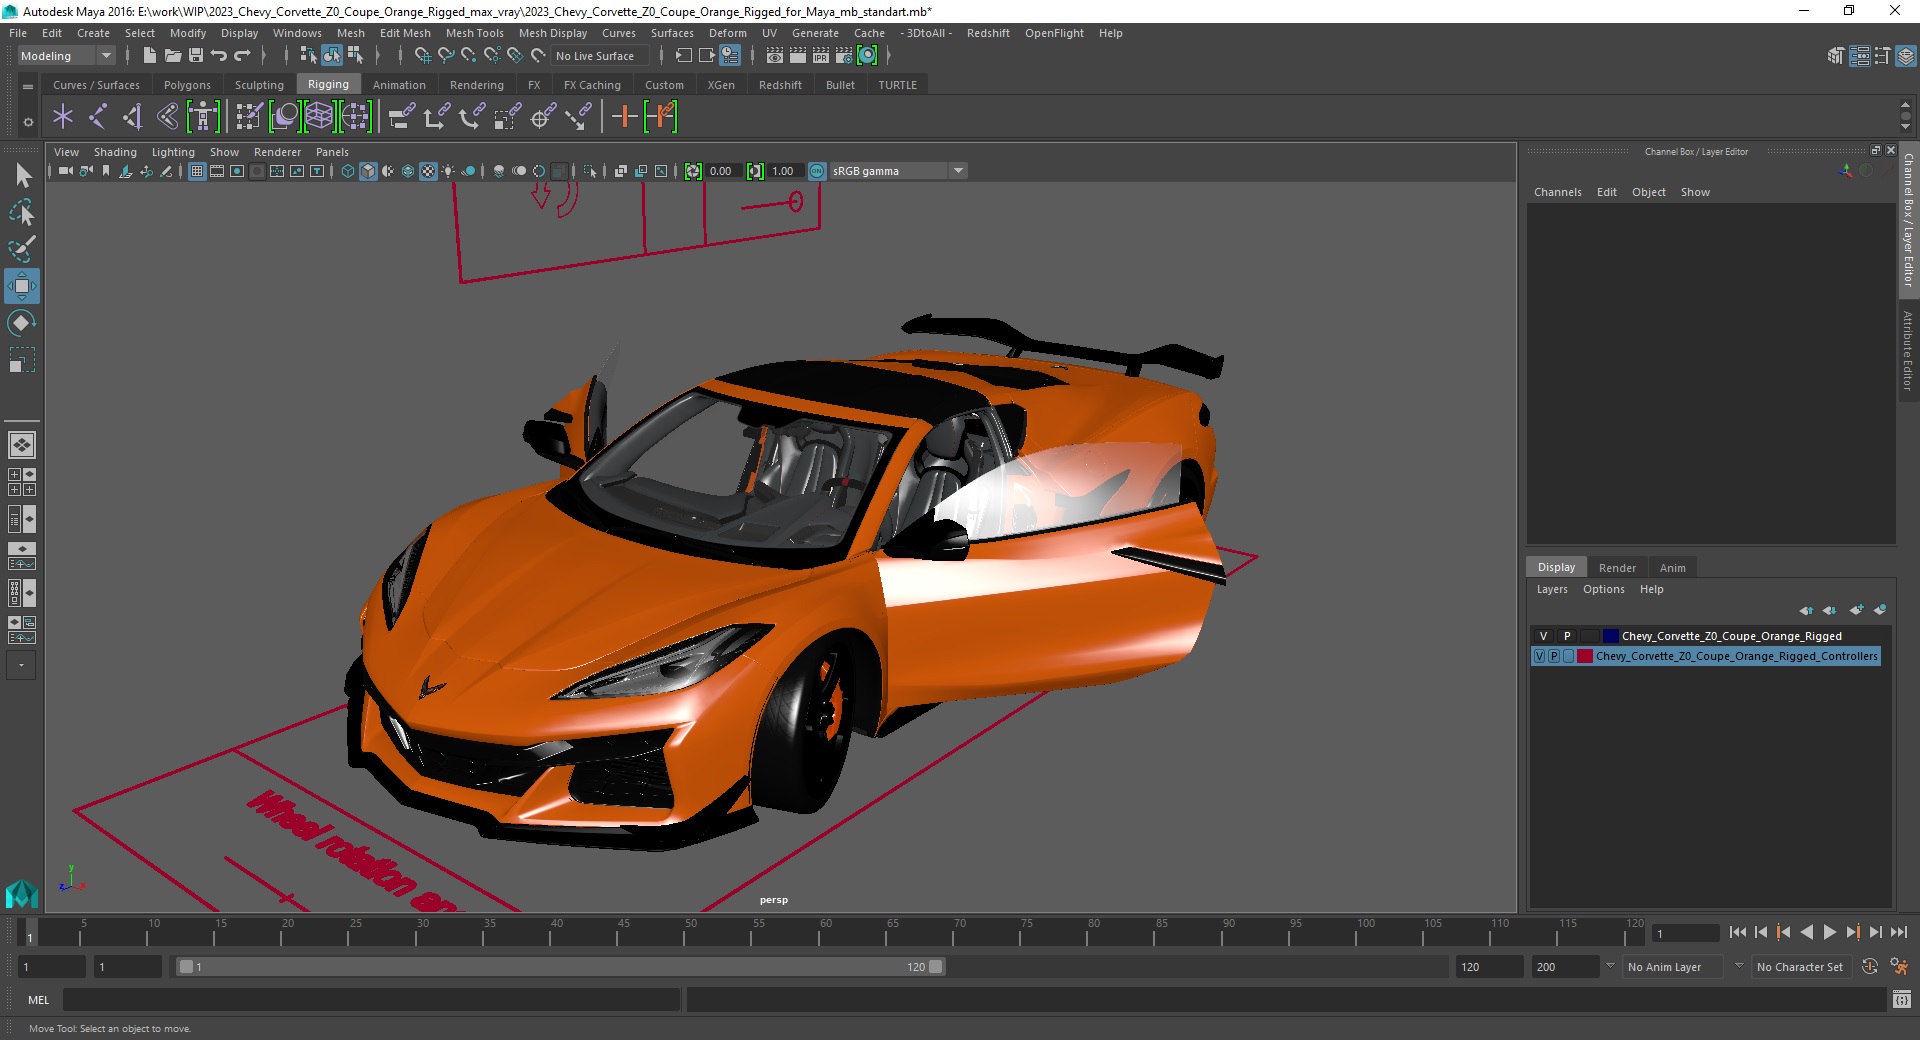Go to start of playback range
The image size is (1920, 1040).
point(1737,932)
